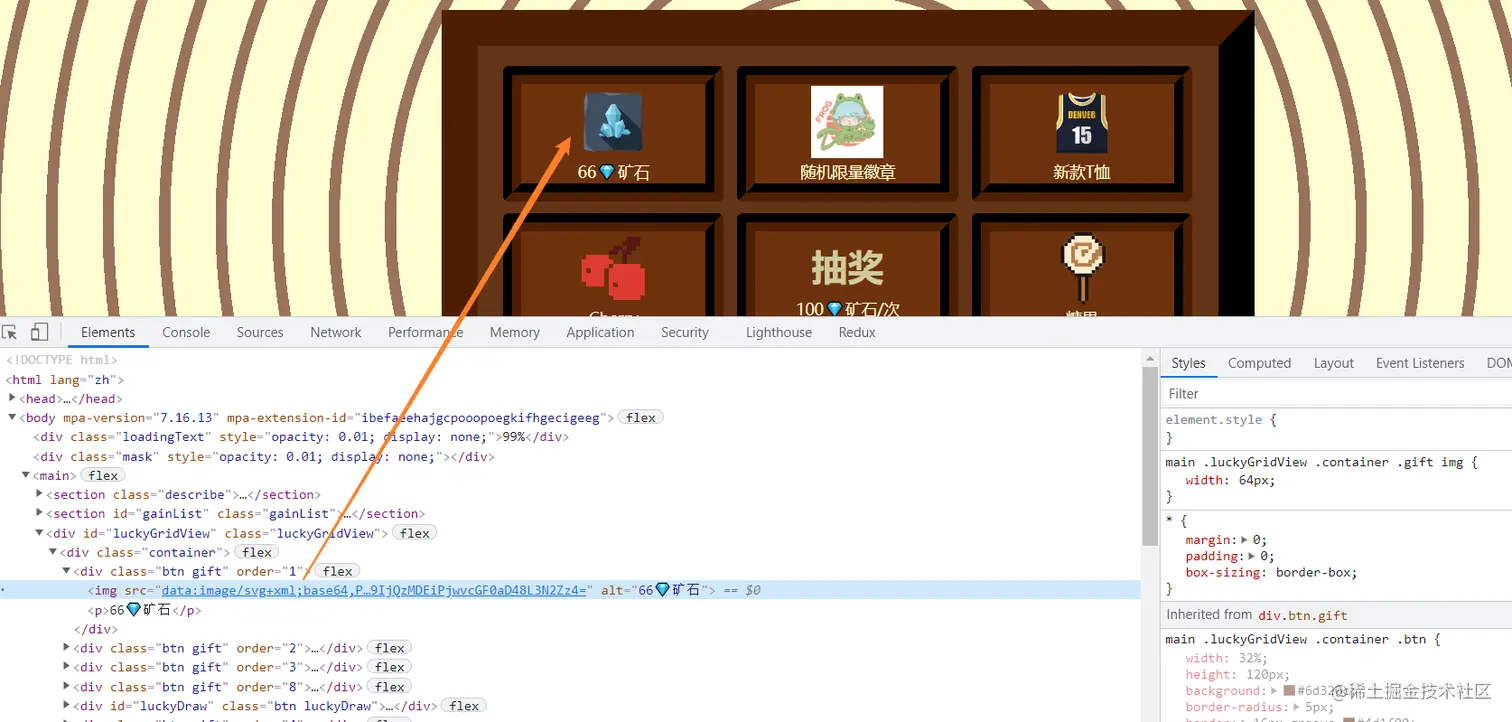Click box-sizing: border-box declaration
This screenshot has width=1512, height=722.
point(1271,573)
